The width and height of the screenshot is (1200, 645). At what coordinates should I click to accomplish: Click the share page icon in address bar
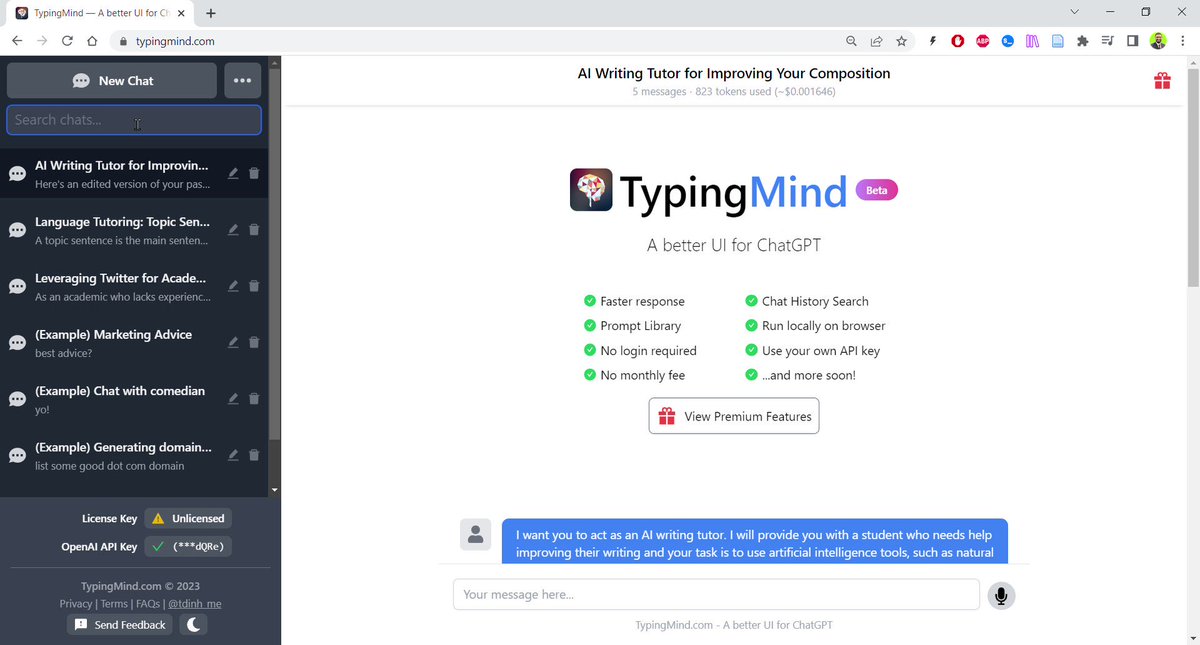[x=876, y=41]
